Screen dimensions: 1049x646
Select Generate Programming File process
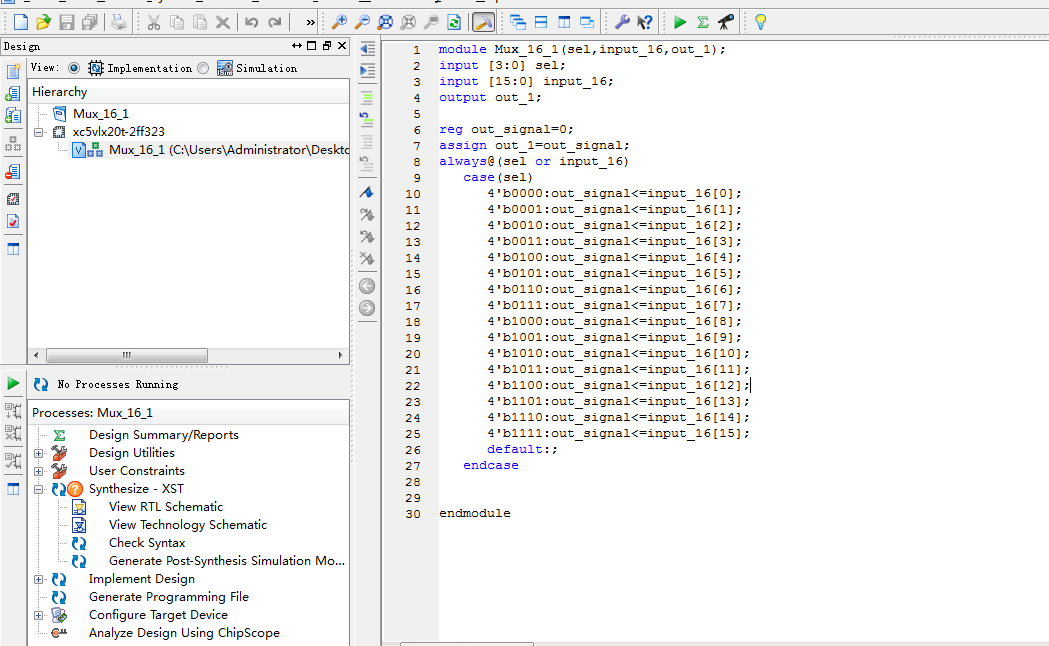coord(168,597)
